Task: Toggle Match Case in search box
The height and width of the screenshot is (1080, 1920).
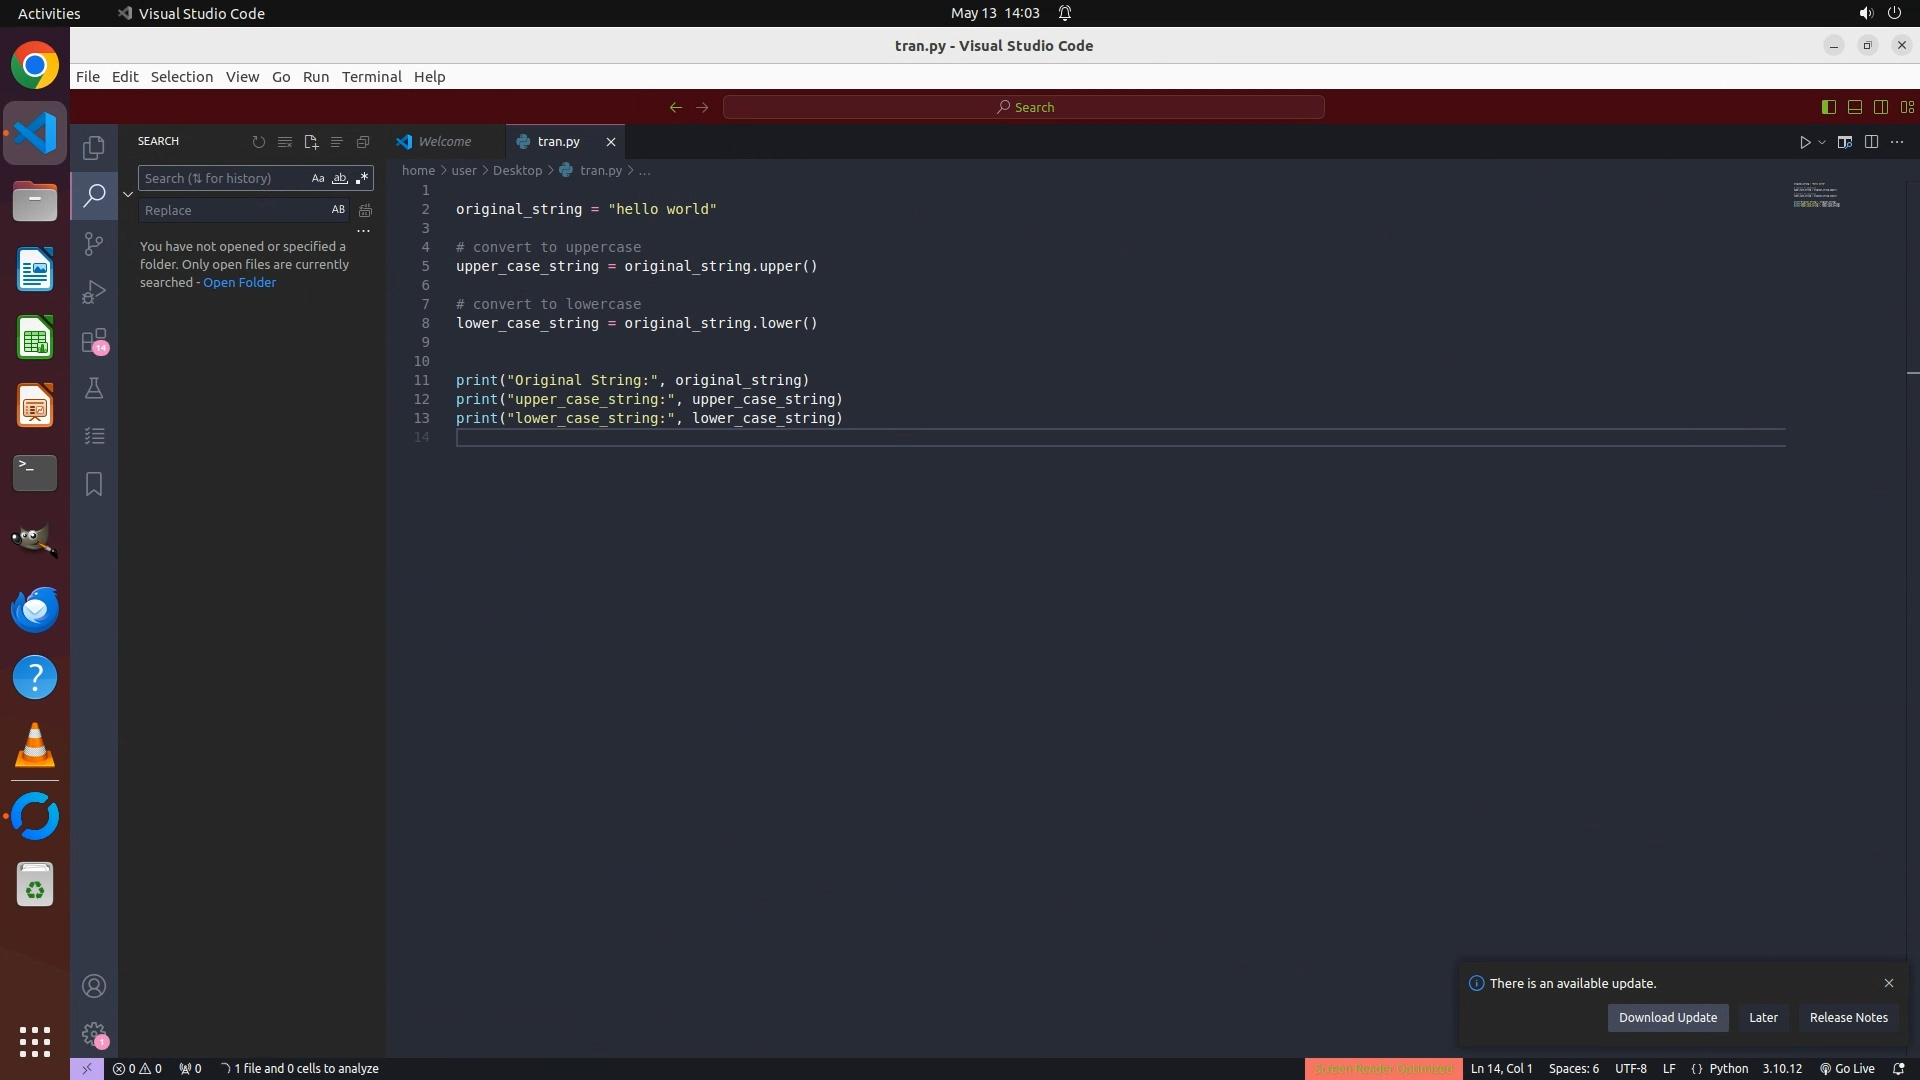Action: point(318,178)
